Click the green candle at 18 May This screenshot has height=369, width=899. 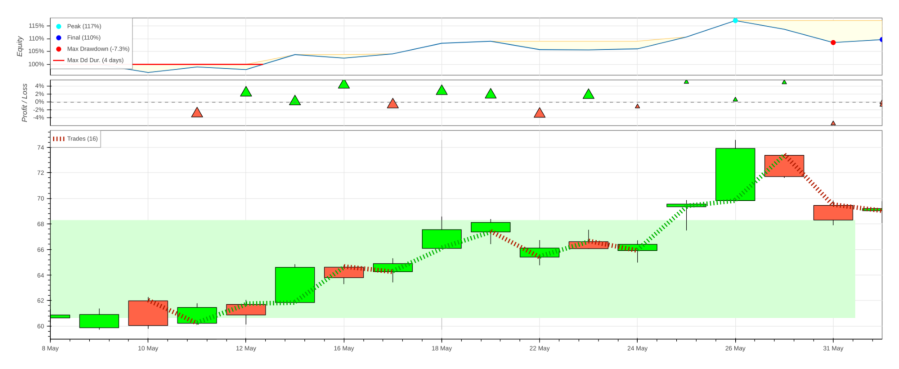[441, 239]
